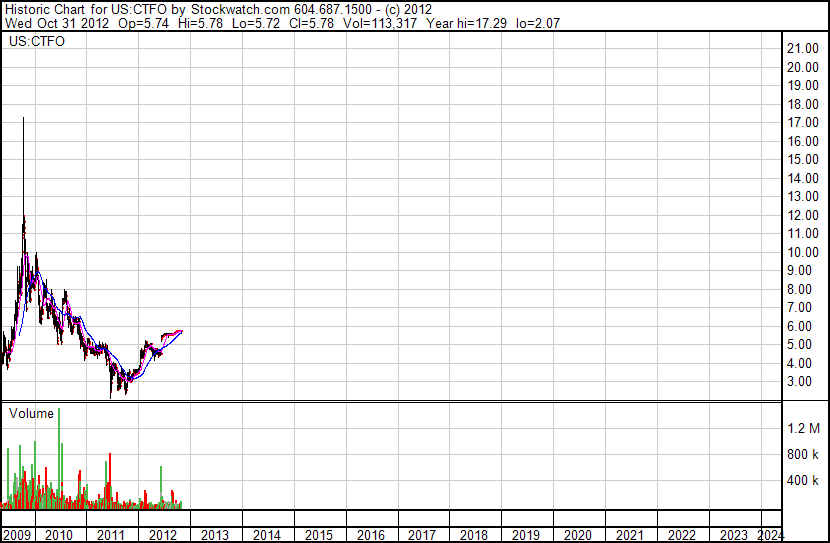This screenshot has height=543, width=830.
Task: Click the phone number 604.687.1500 in title
Action: click(x=333, y=10)
